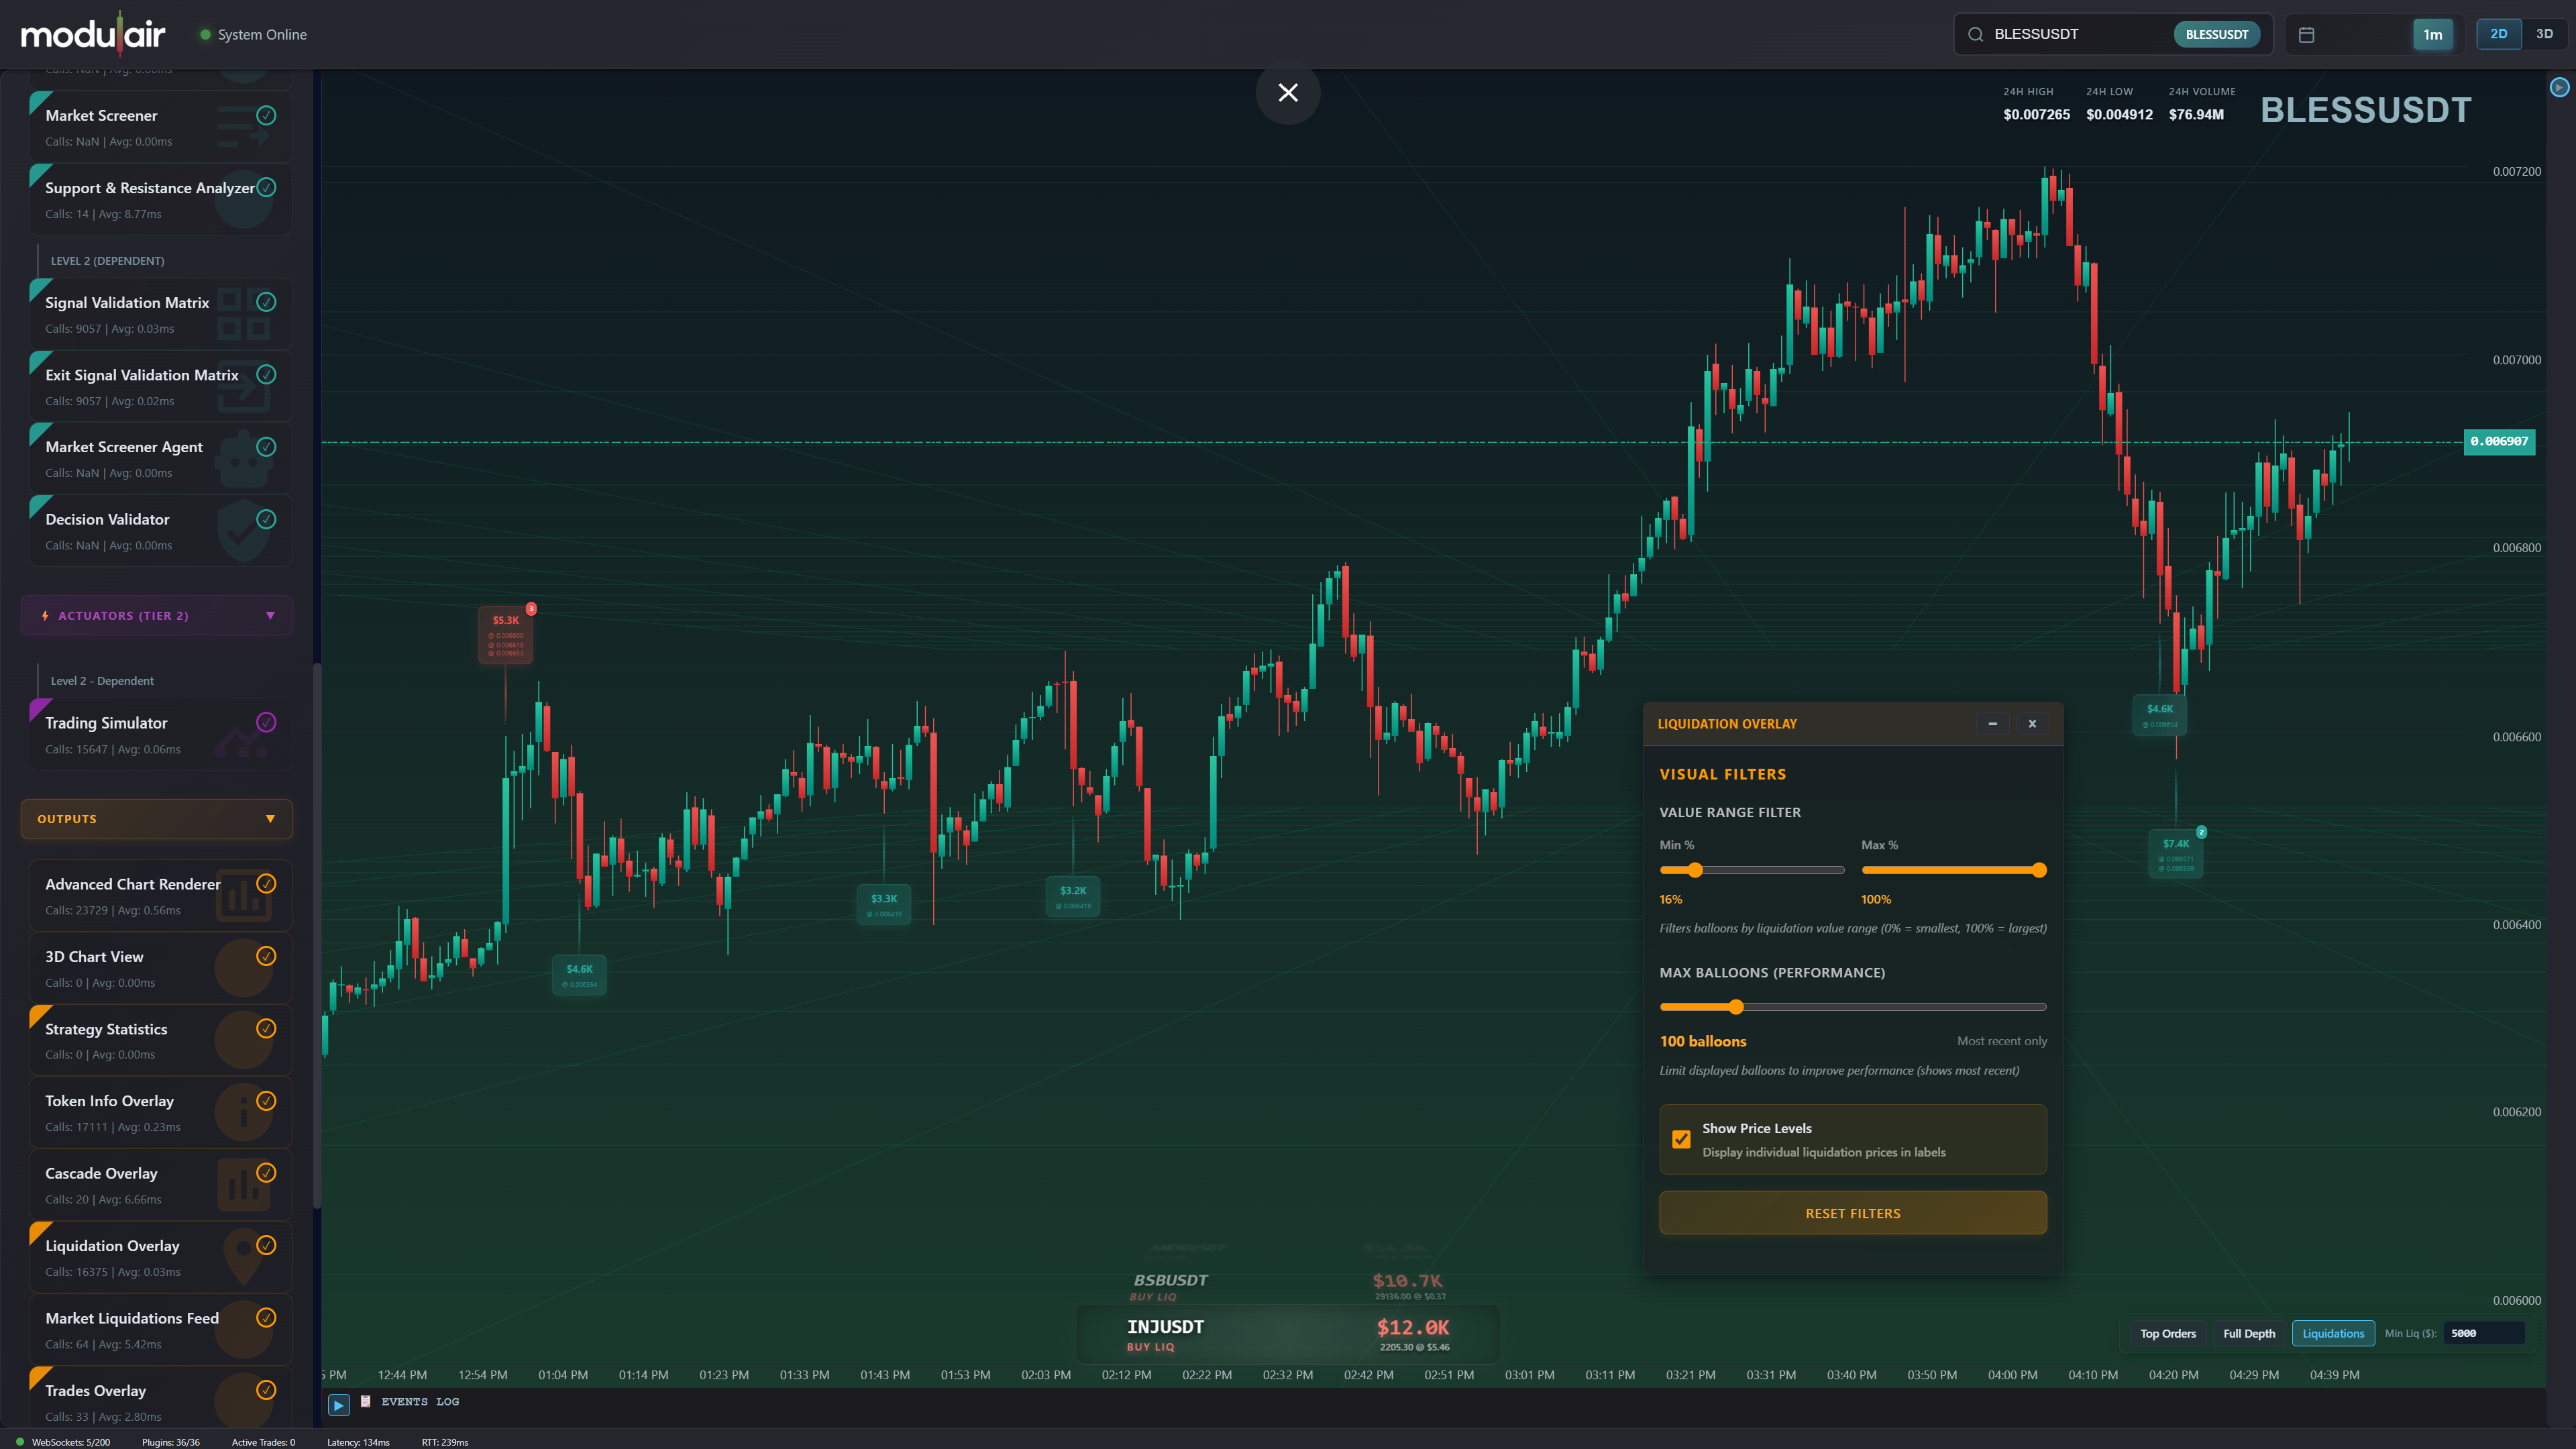
Task: Click the Max Balloons slider handle
Action: click(x=1736, y=1007)
